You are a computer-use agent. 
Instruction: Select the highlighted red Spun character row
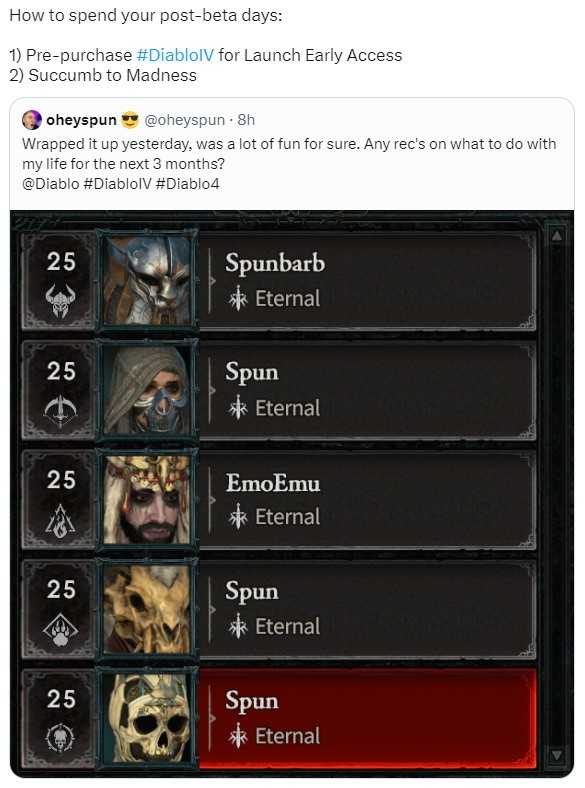tap(368, 719)
